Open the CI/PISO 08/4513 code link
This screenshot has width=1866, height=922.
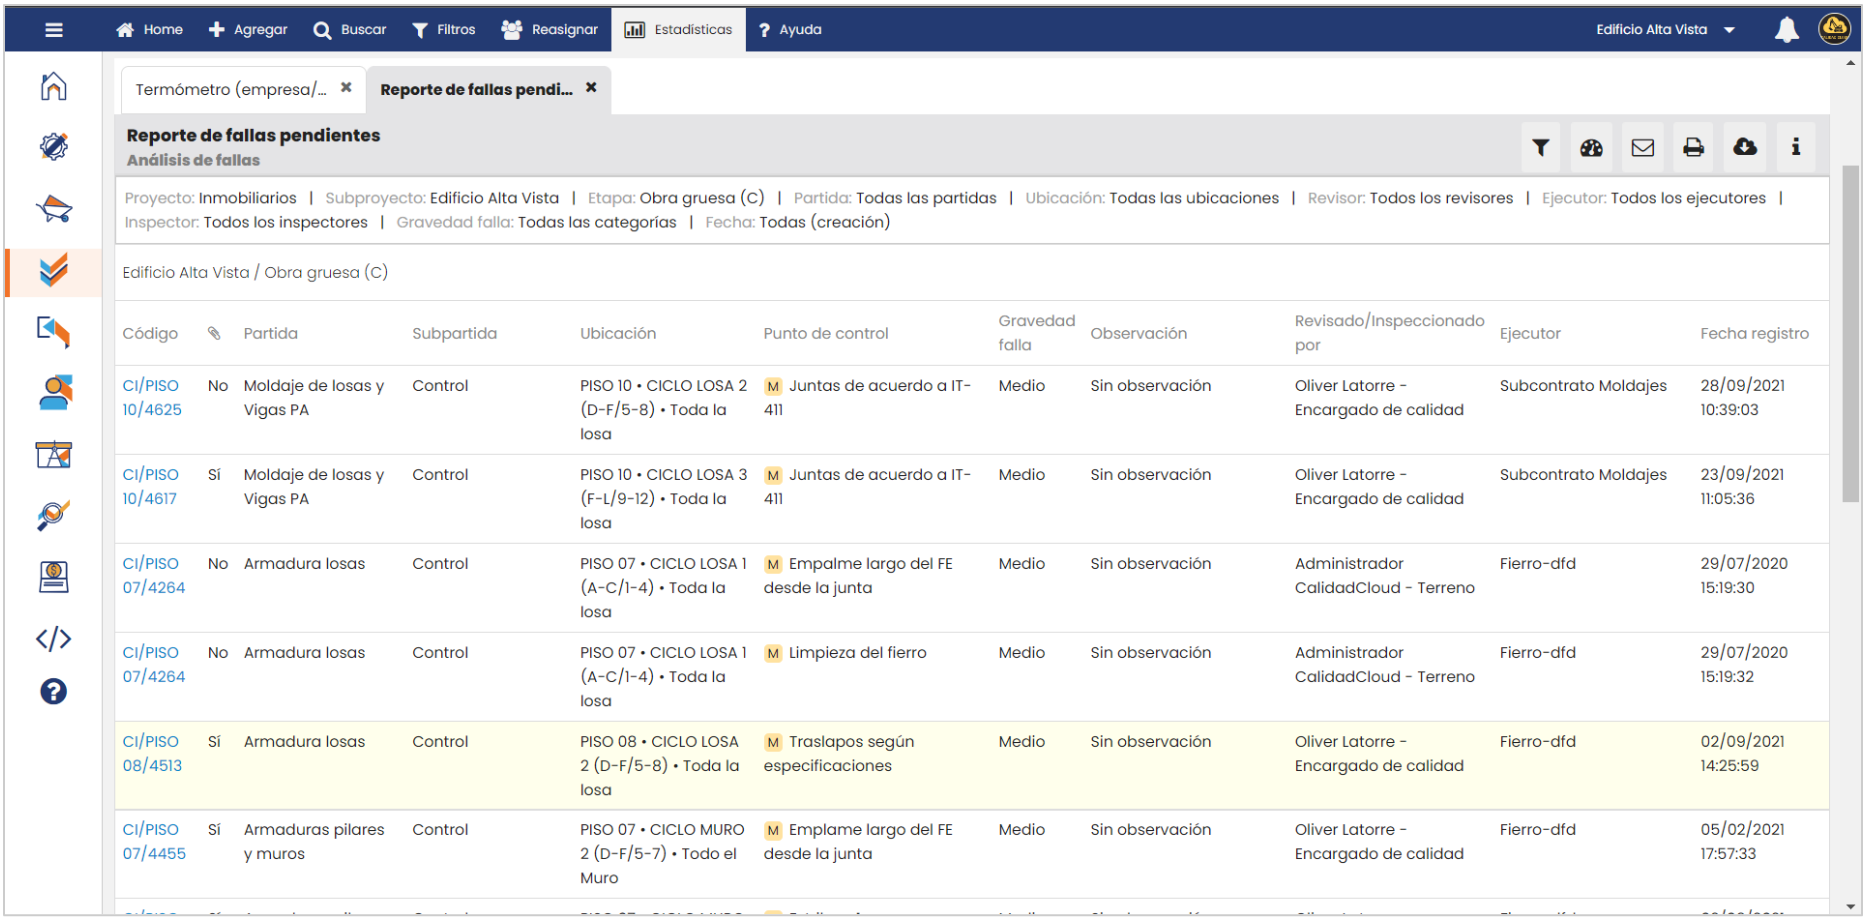(152, 754)
